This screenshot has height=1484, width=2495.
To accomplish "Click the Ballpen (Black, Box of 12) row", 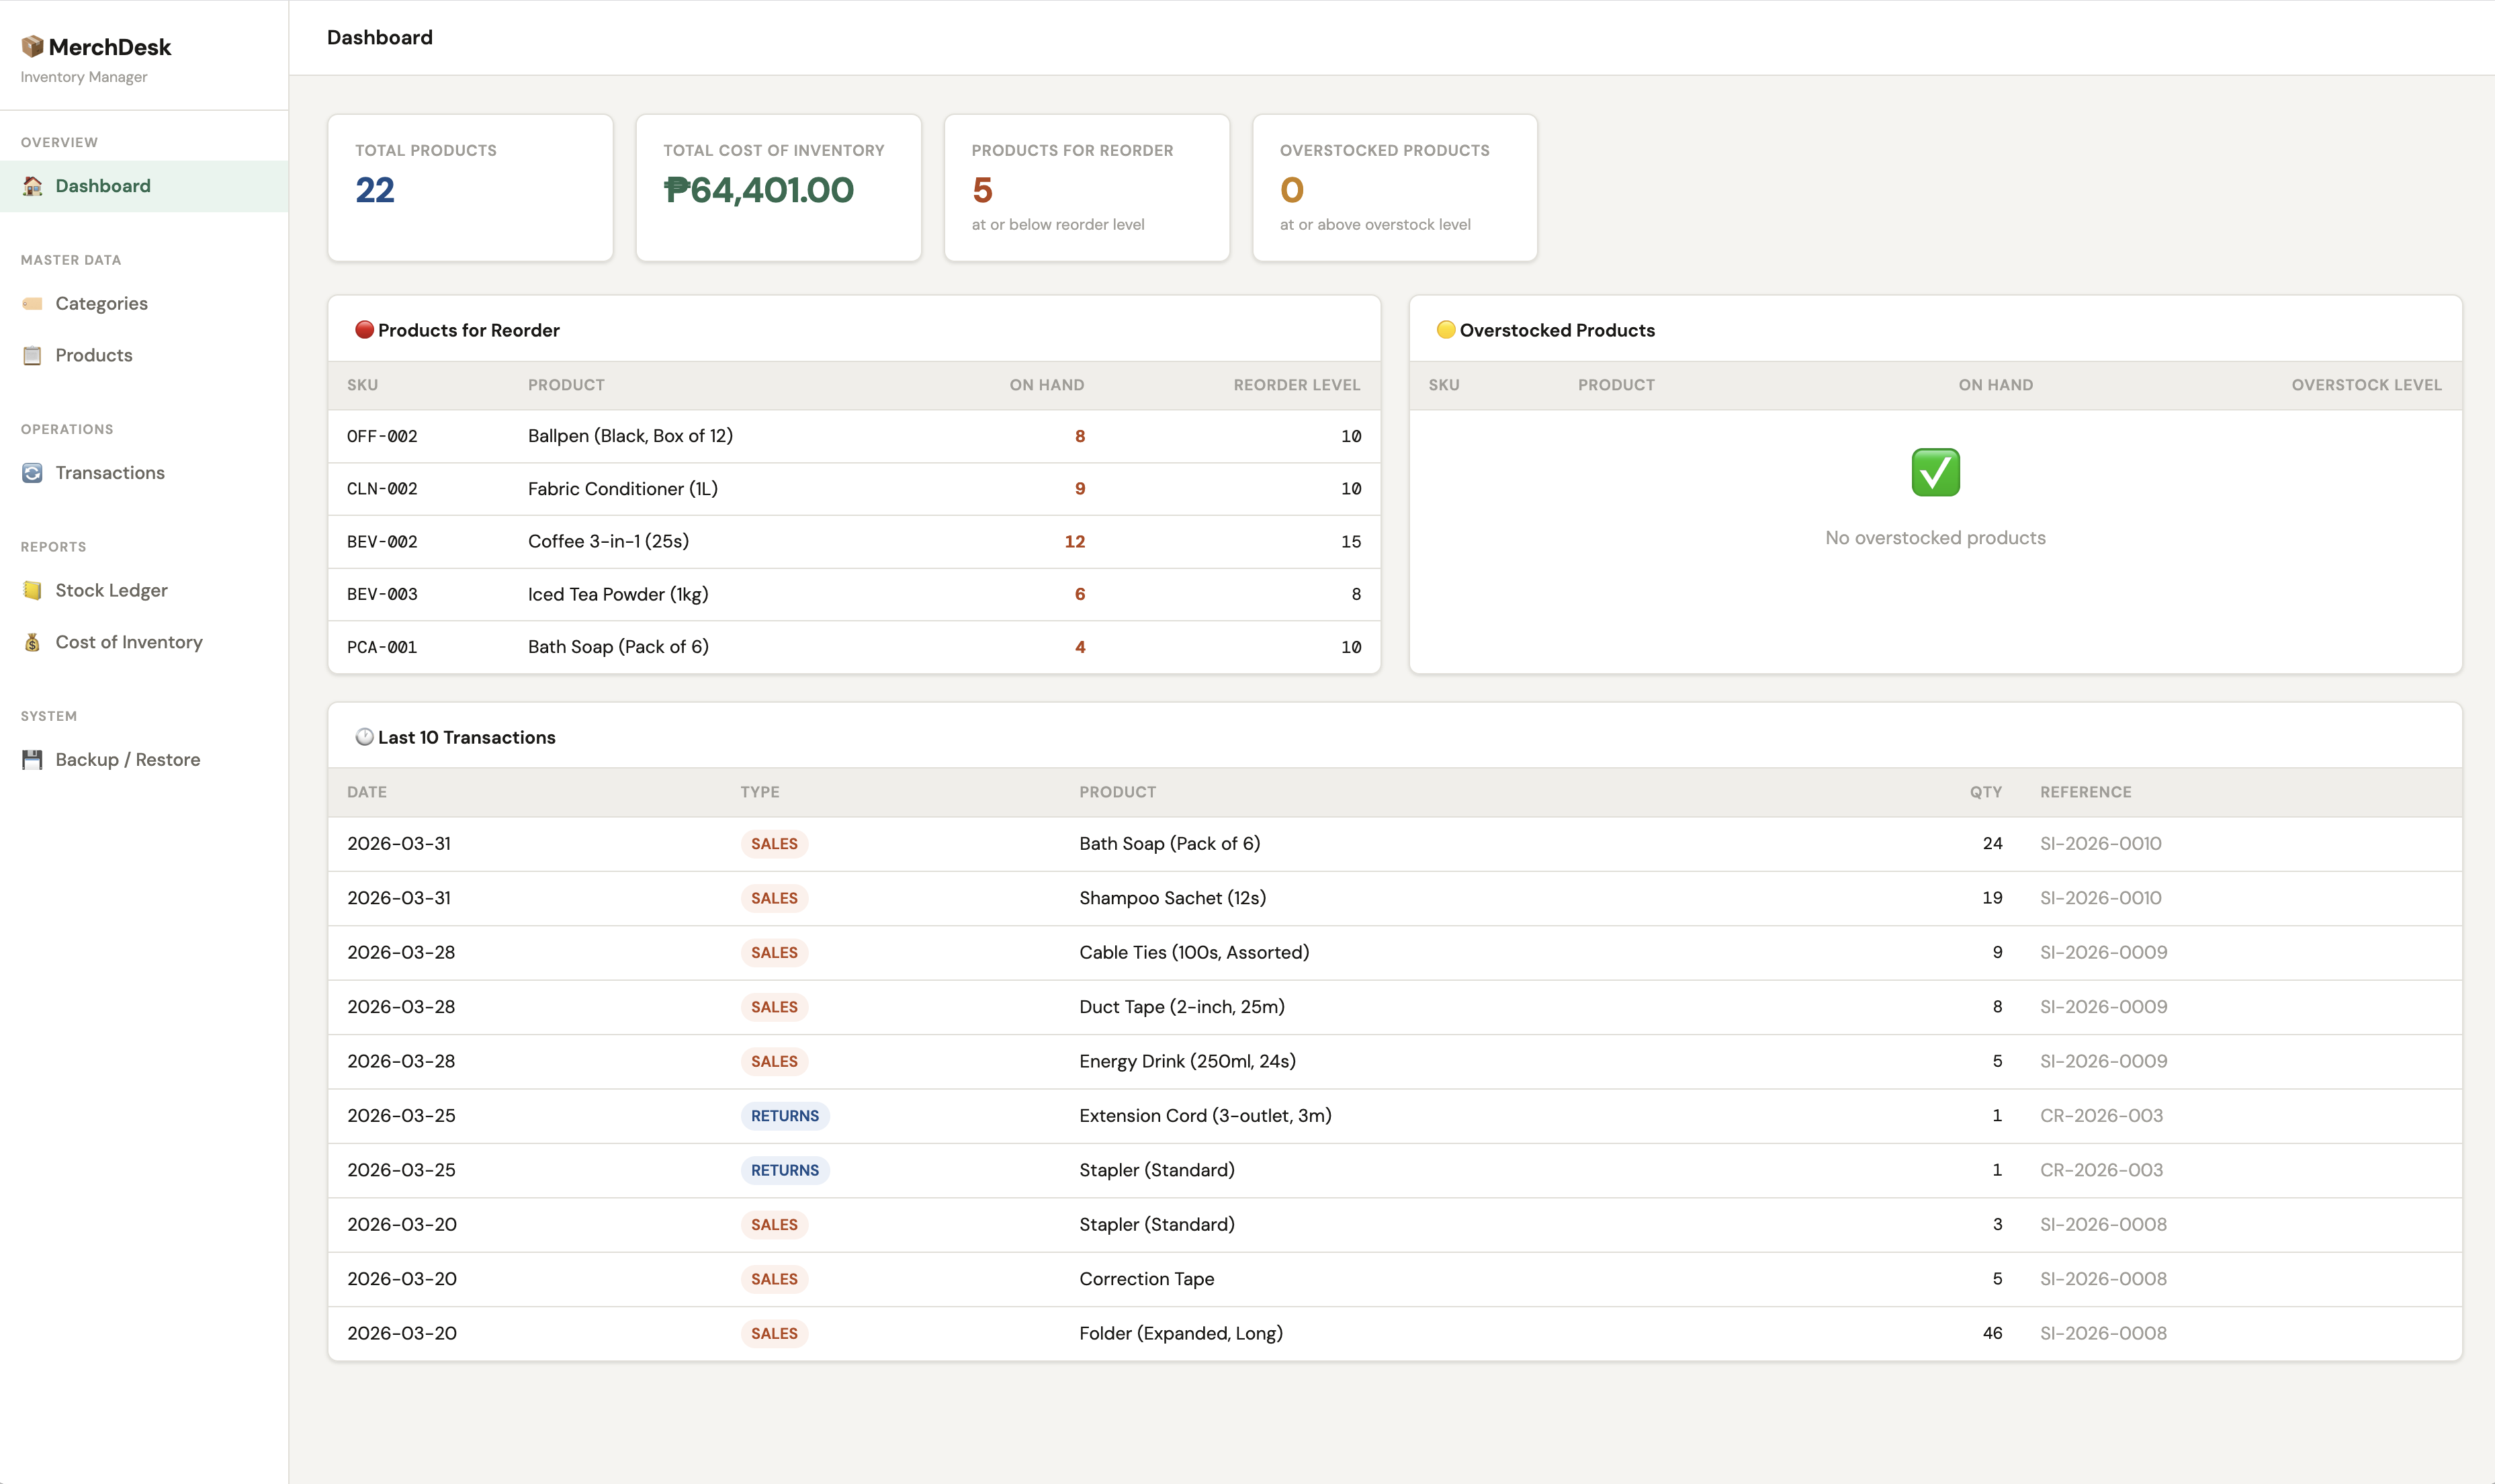I will tap(630, 436).
